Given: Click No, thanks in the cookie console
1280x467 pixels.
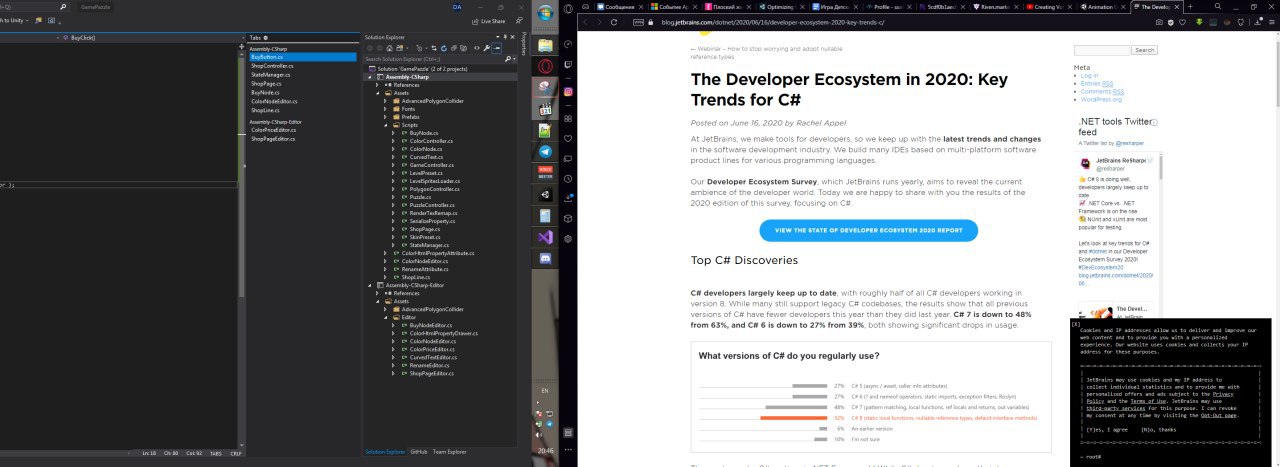Looking at the screenshot, I should (1158, 430).
